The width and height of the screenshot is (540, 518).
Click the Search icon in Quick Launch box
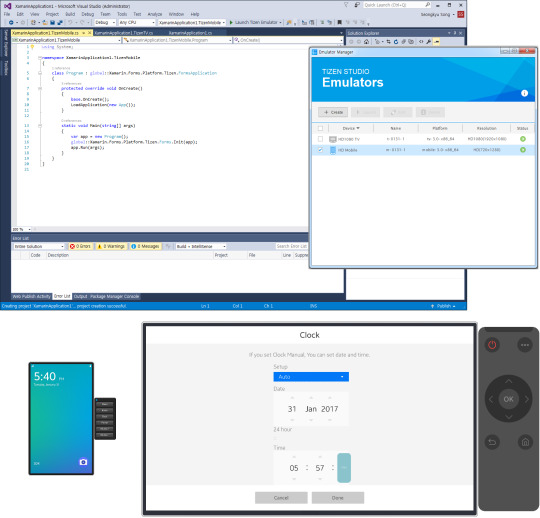point(428,5)
